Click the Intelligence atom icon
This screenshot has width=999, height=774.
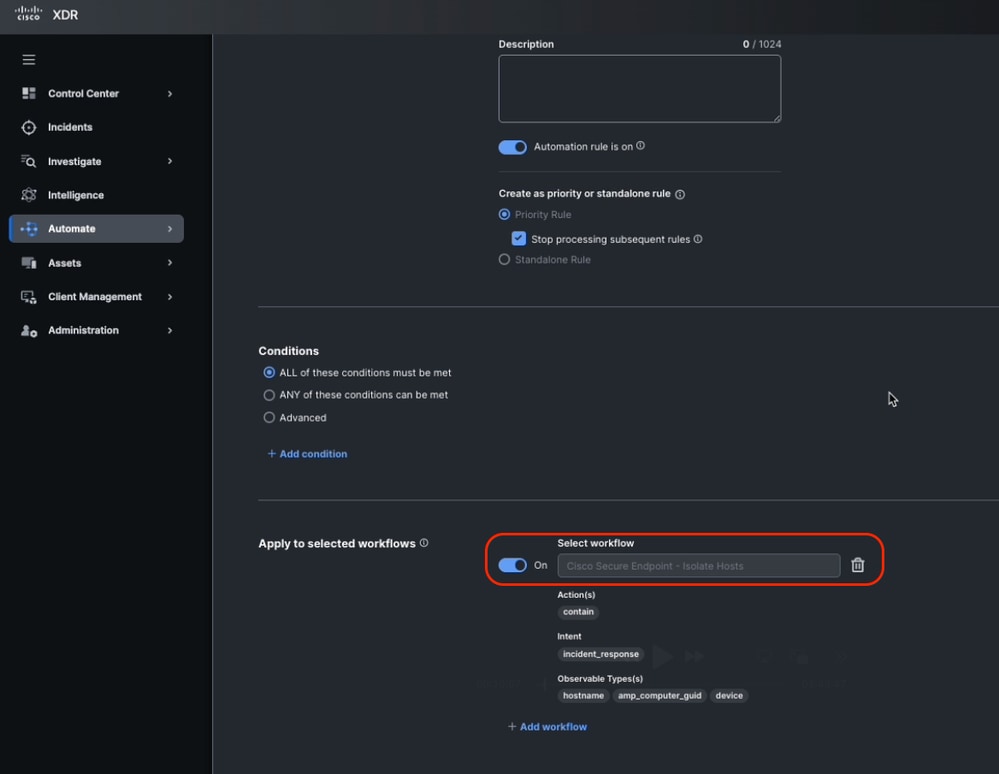(x=29, y=195)
